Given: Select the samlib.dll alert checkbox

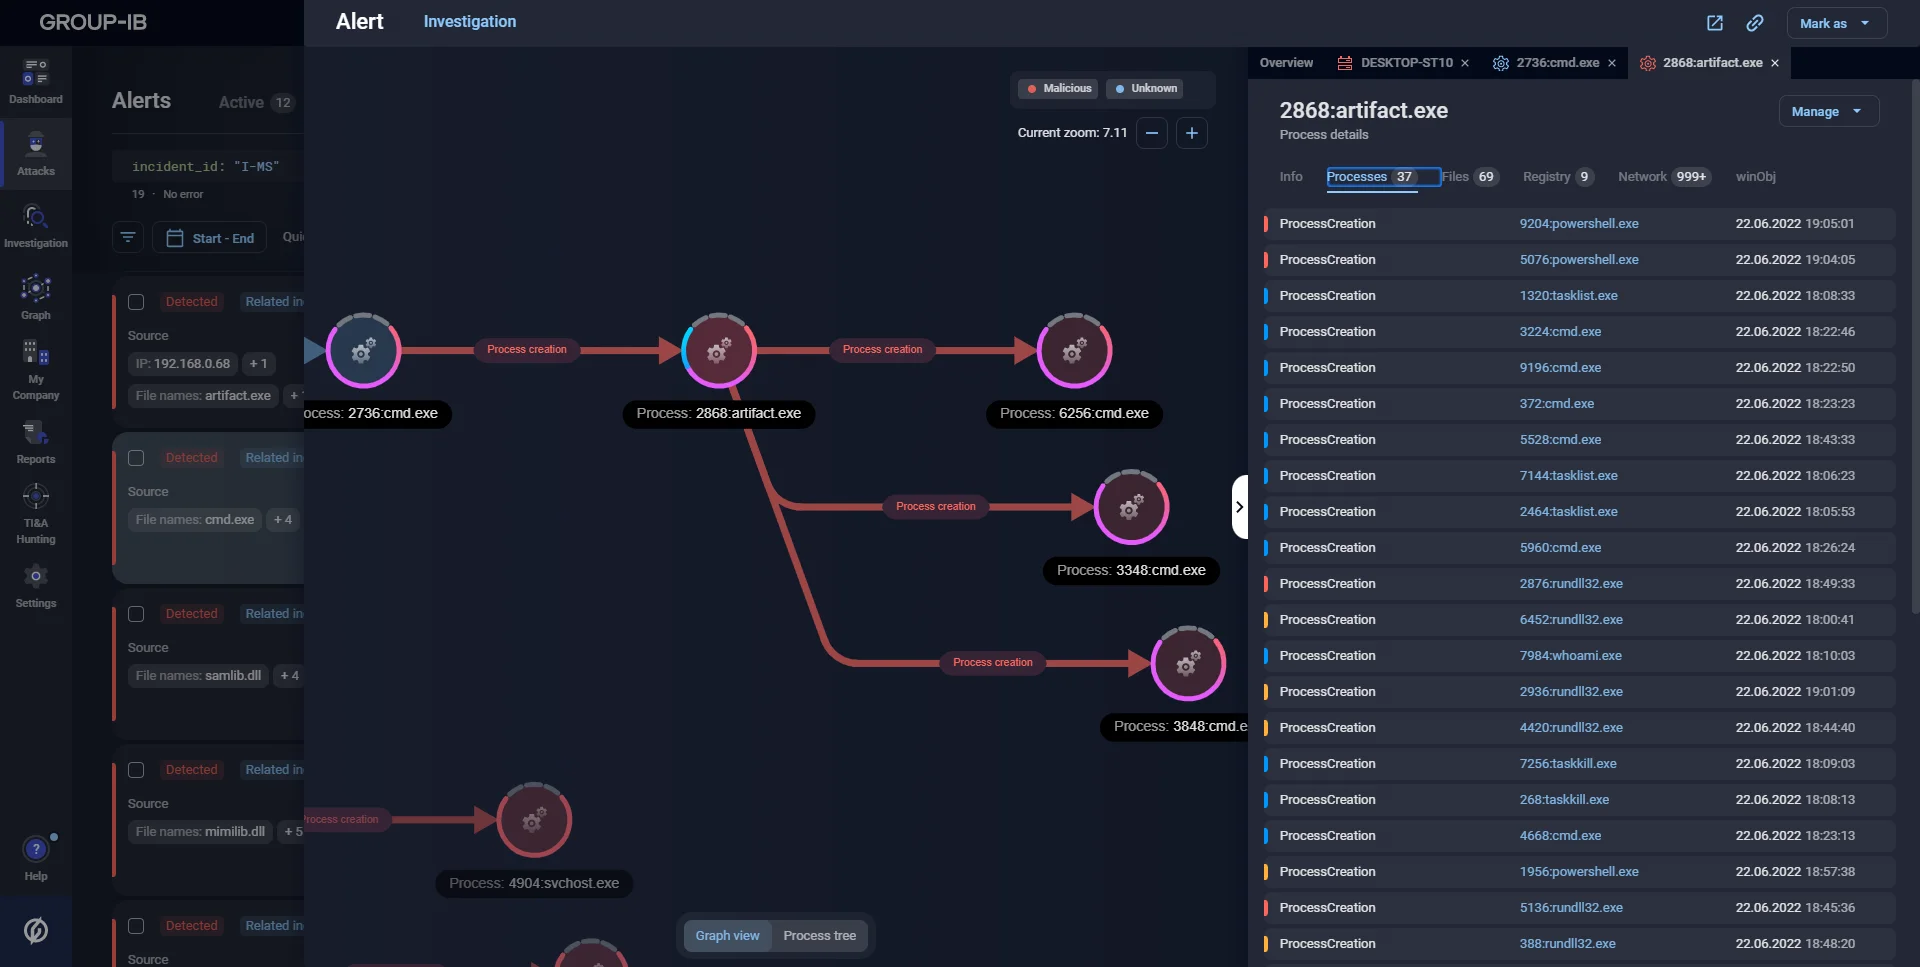Looking at the screenshot, I should pos(137,614).
